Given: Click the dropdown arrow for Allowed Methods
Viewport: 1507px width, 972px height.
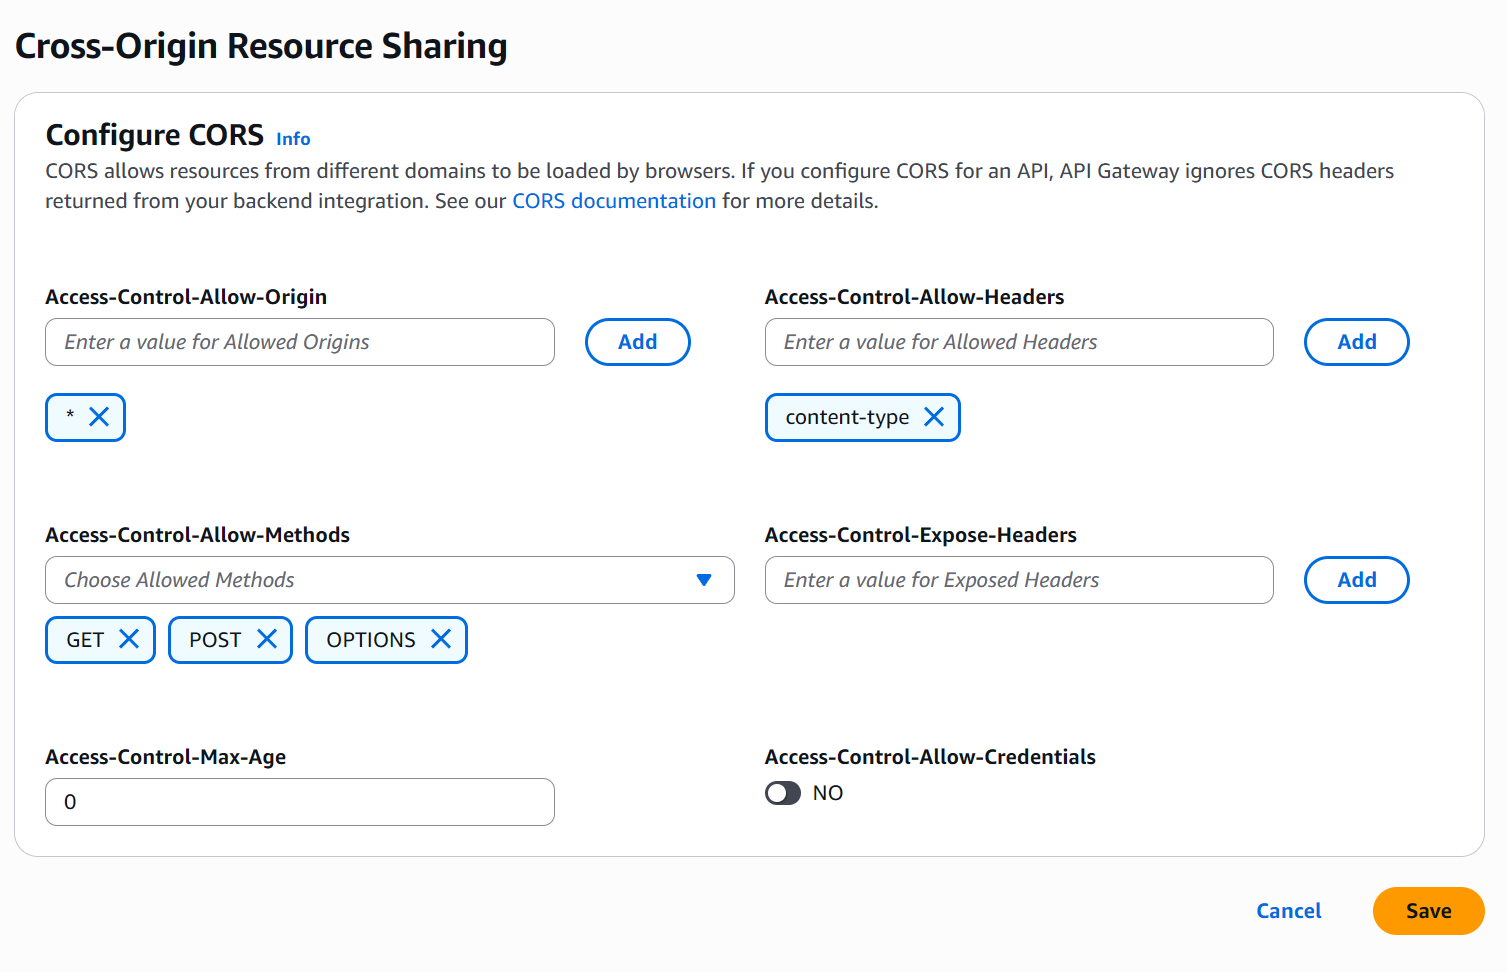Looking at the screenshot, I should pyautogui.click(x=704, y=580).
